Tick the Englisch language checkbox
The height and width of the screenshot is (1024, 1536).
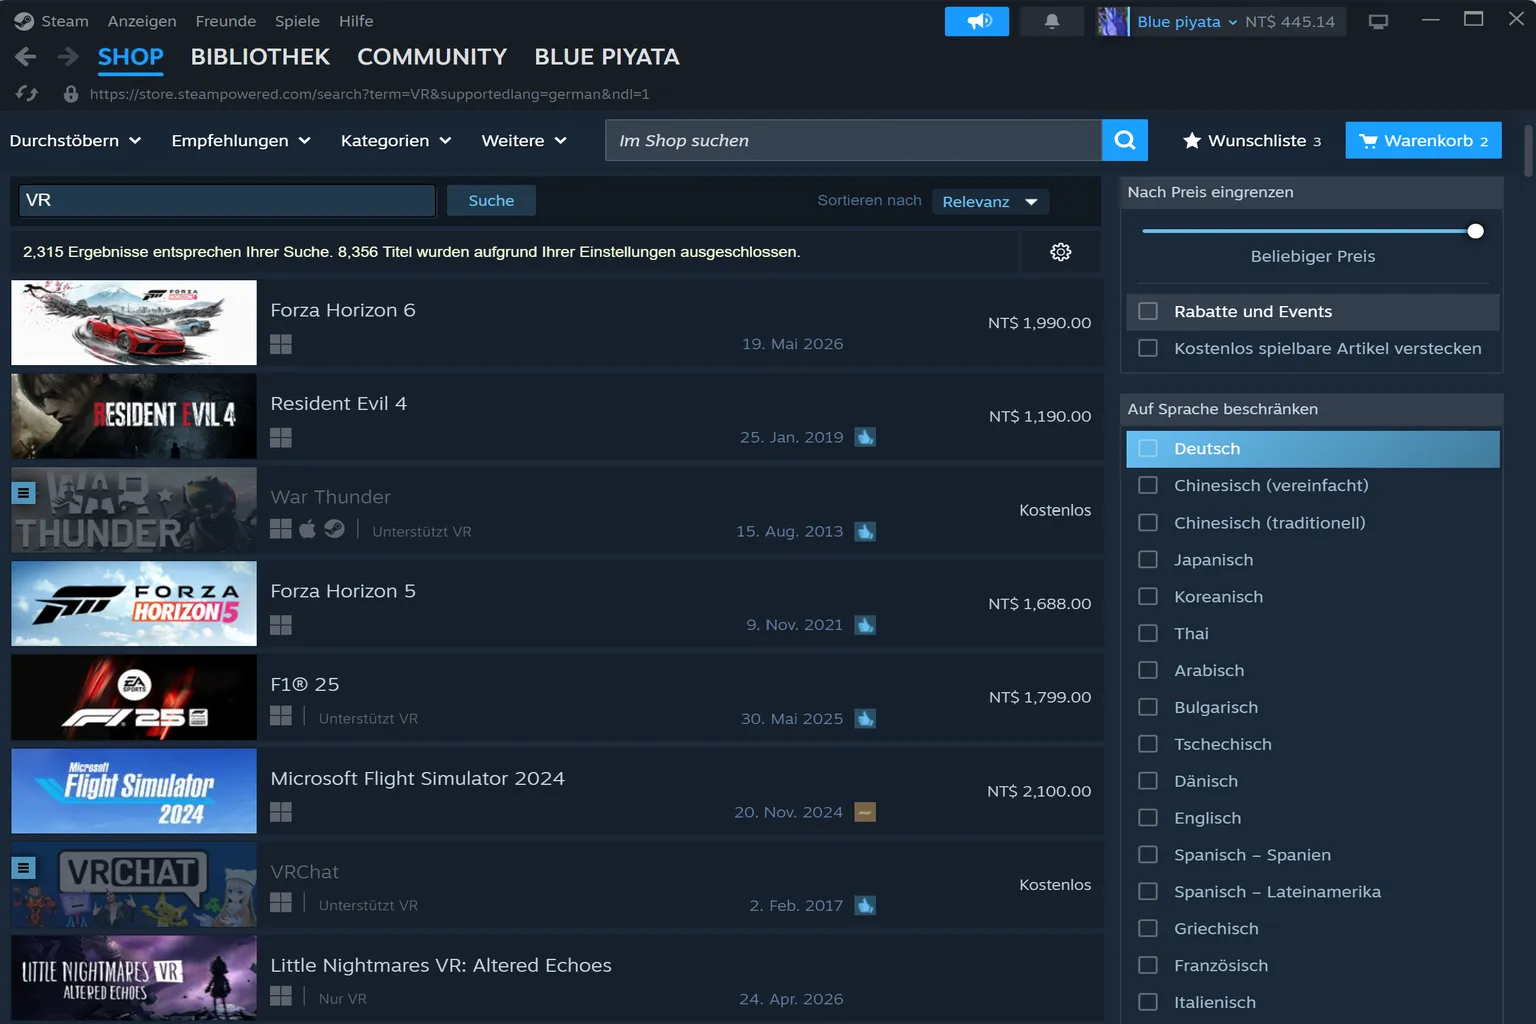click(1148, 818)
